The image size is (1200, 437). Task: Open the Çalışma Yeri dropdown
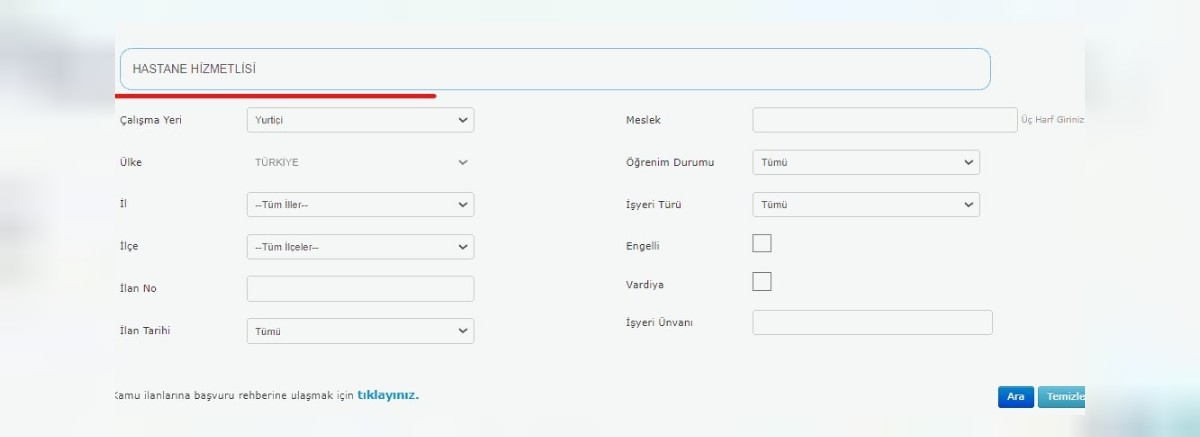(x=360, y=120)
